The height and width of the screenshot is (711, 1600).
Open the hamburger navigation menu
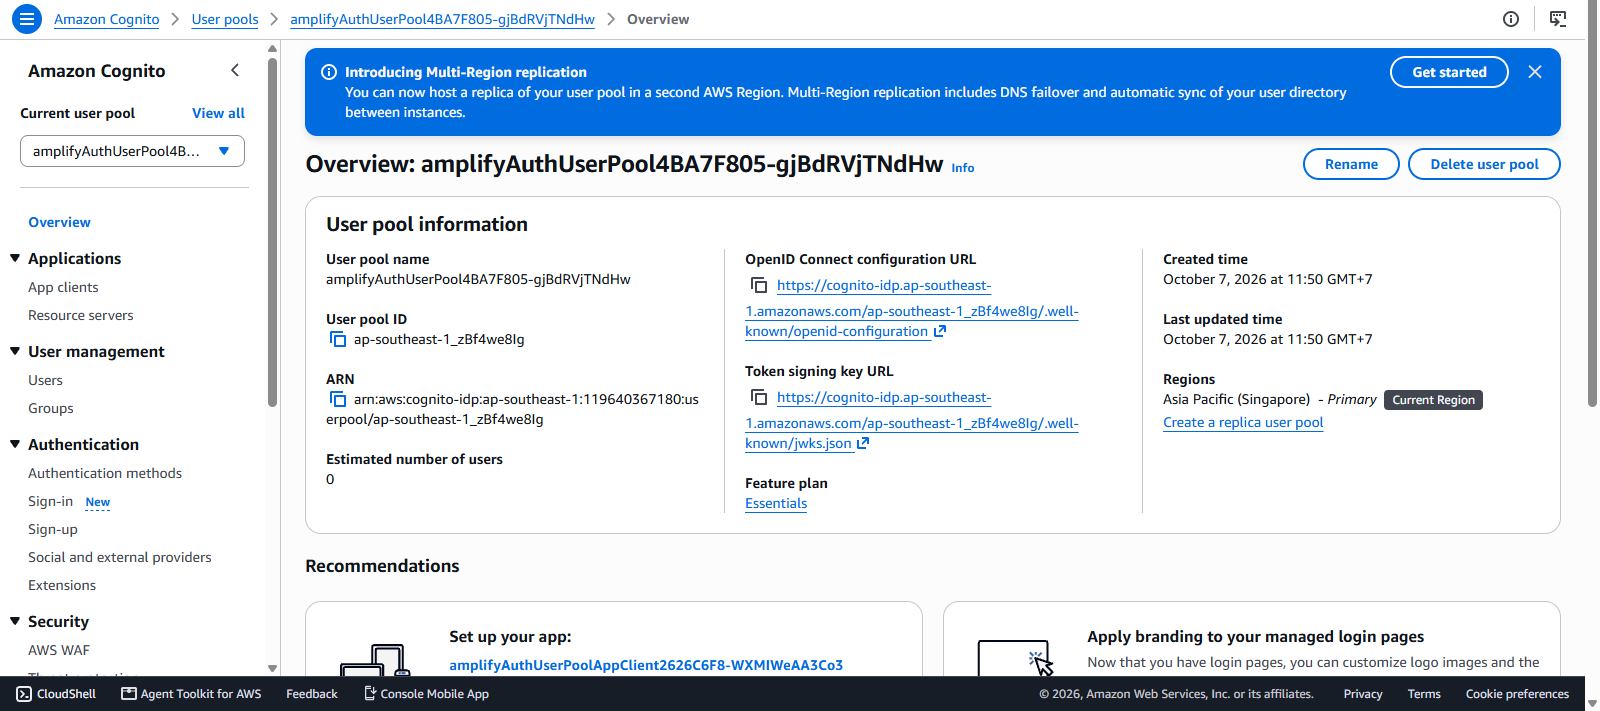coord(26,19)
